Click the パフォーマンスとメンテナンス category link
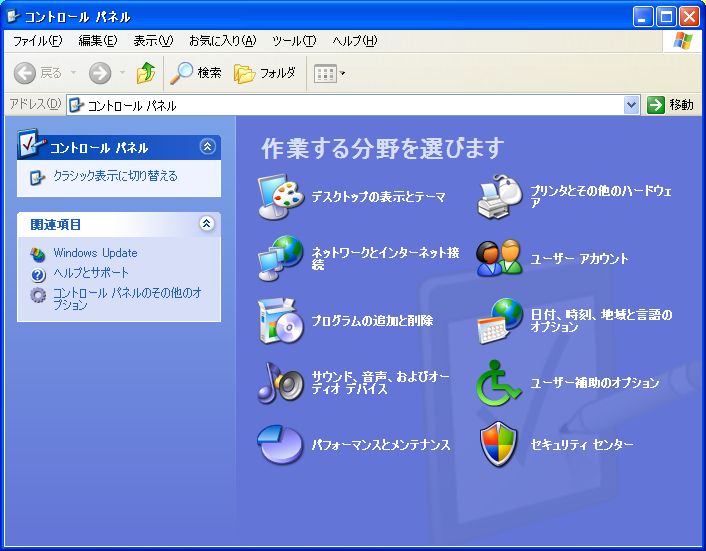The height and width of the screenshot is (551, 706). pyautogui.click(x=380, y=445)
